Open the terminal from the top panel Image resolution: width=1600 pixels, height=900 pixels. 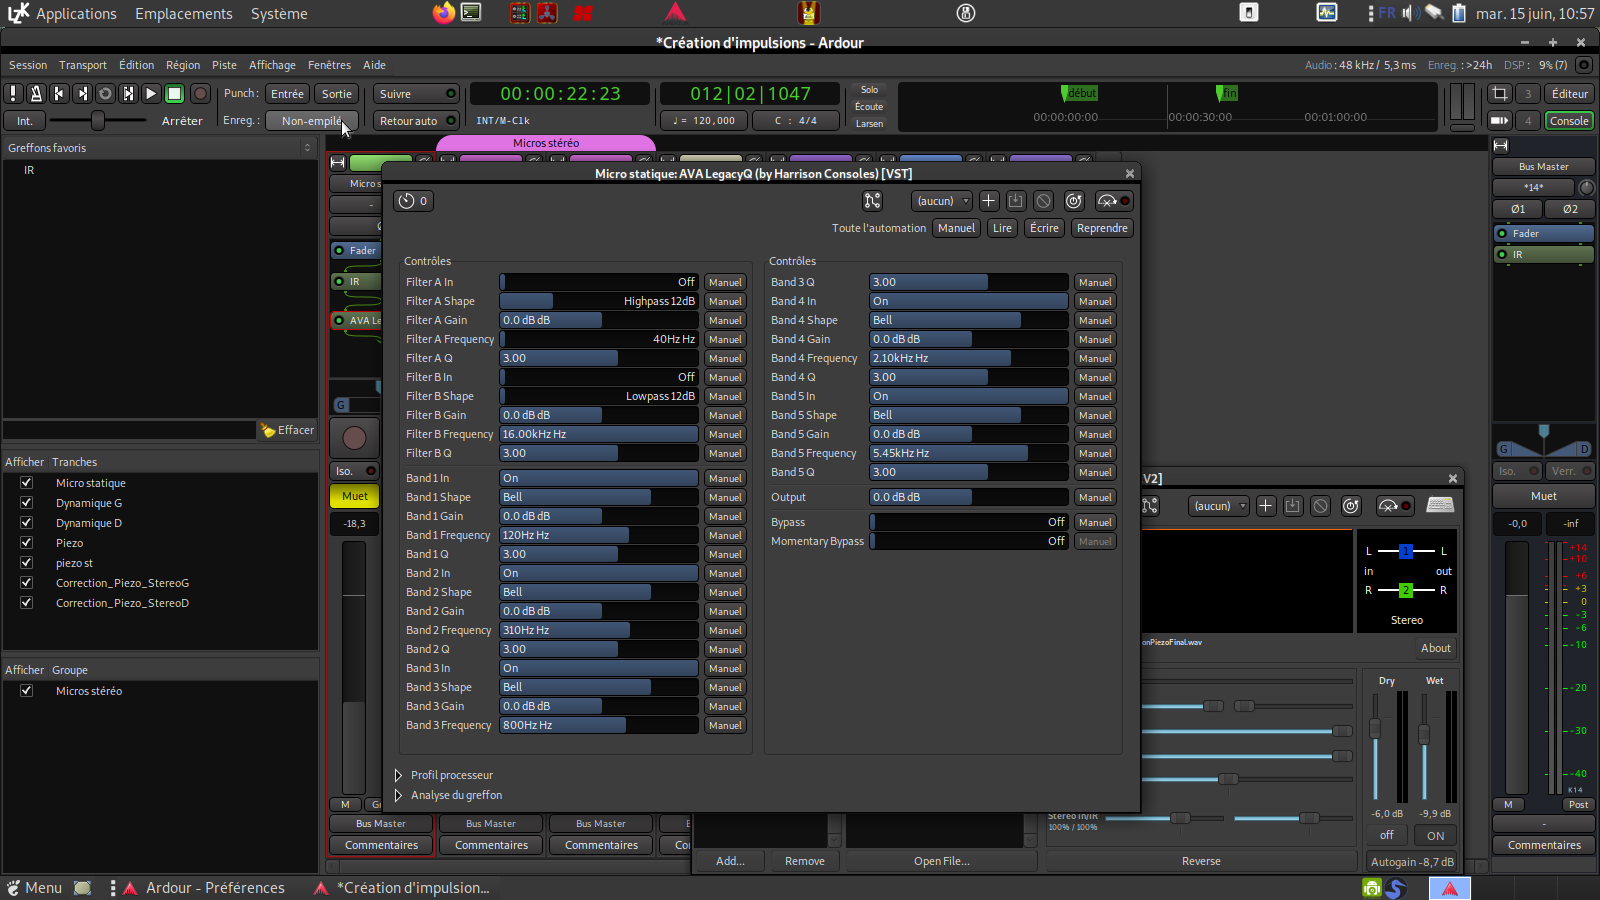pyautogui.click(x=471, y=13)
